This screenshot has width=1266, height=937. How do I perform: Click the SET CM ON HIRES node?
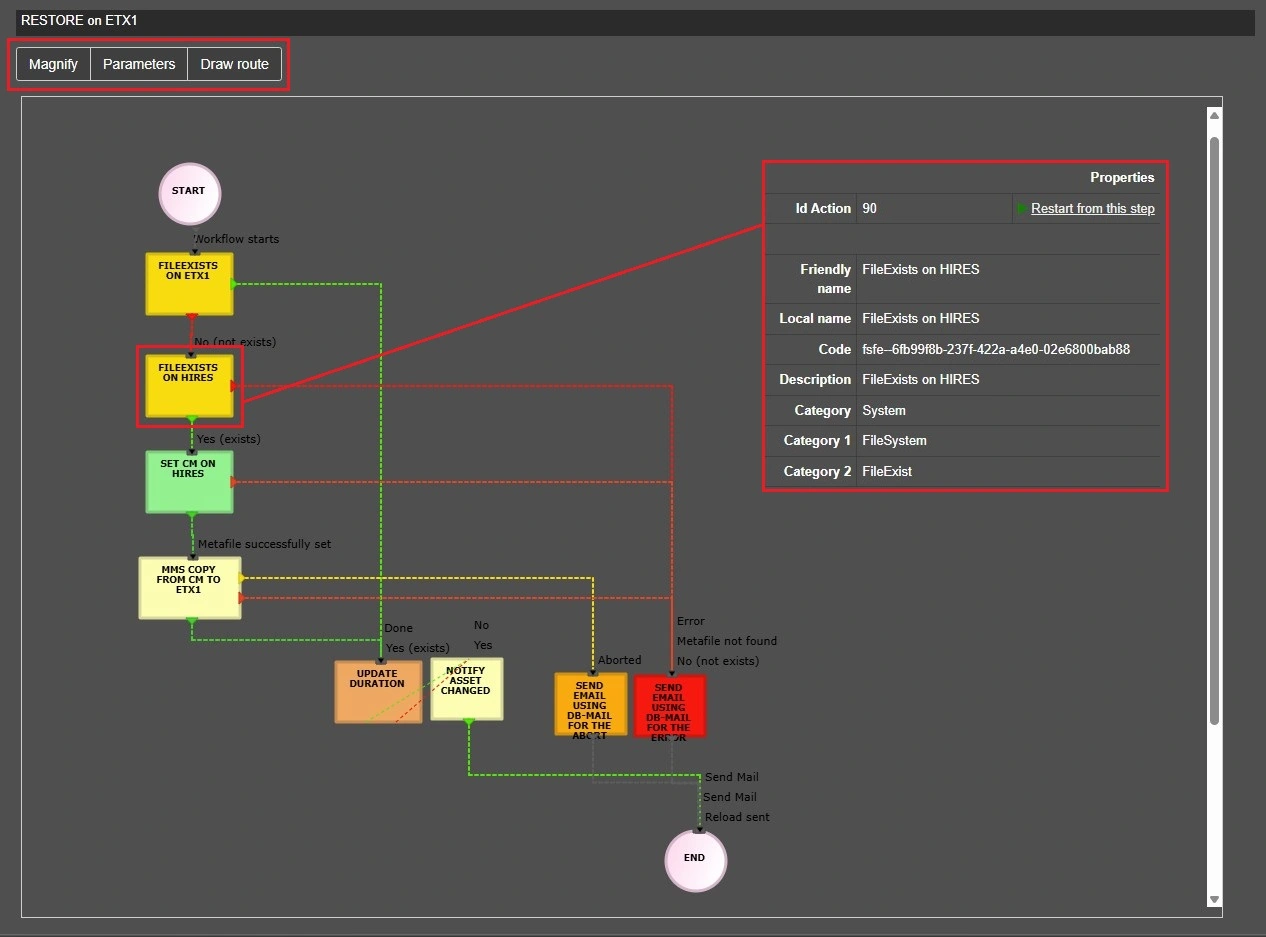coord(189,482)
